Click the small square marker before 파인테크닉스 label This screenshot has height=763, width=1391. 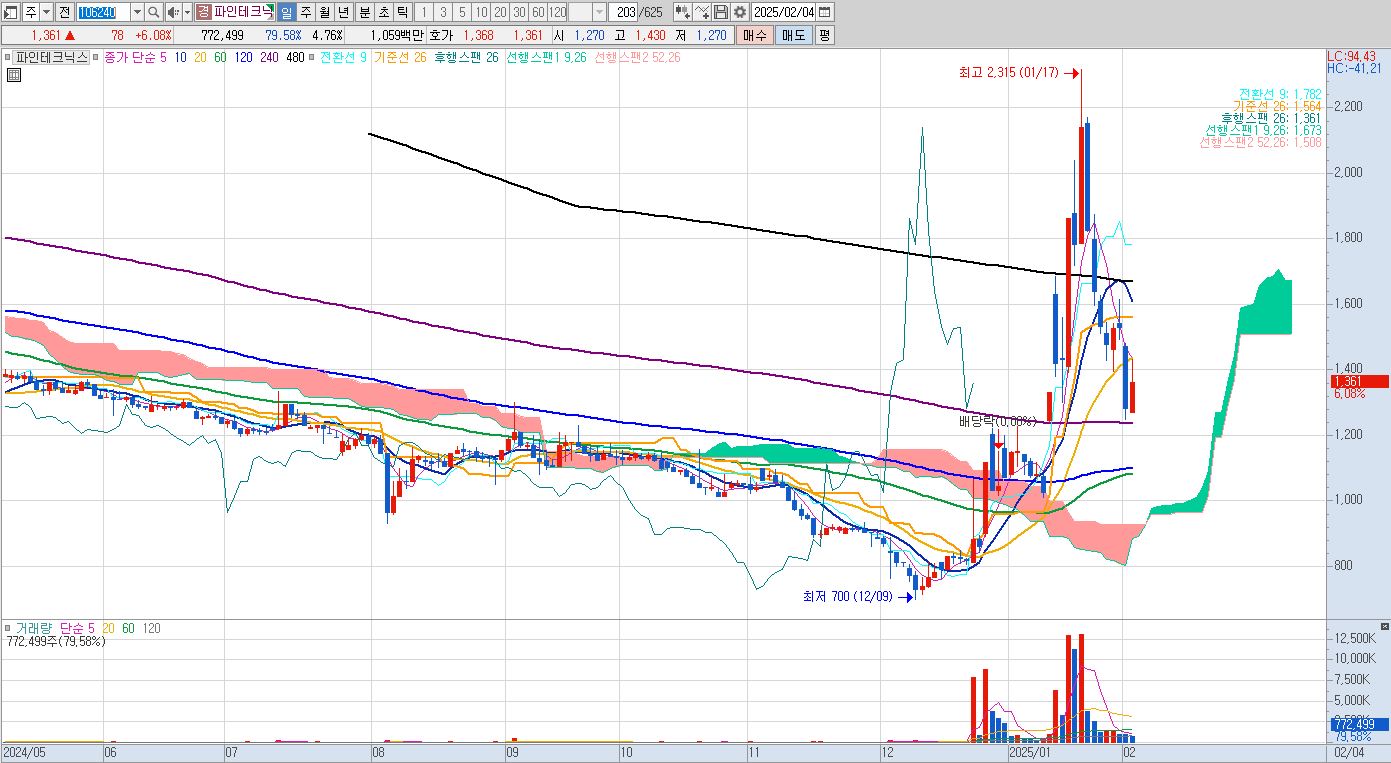point(8,58)
